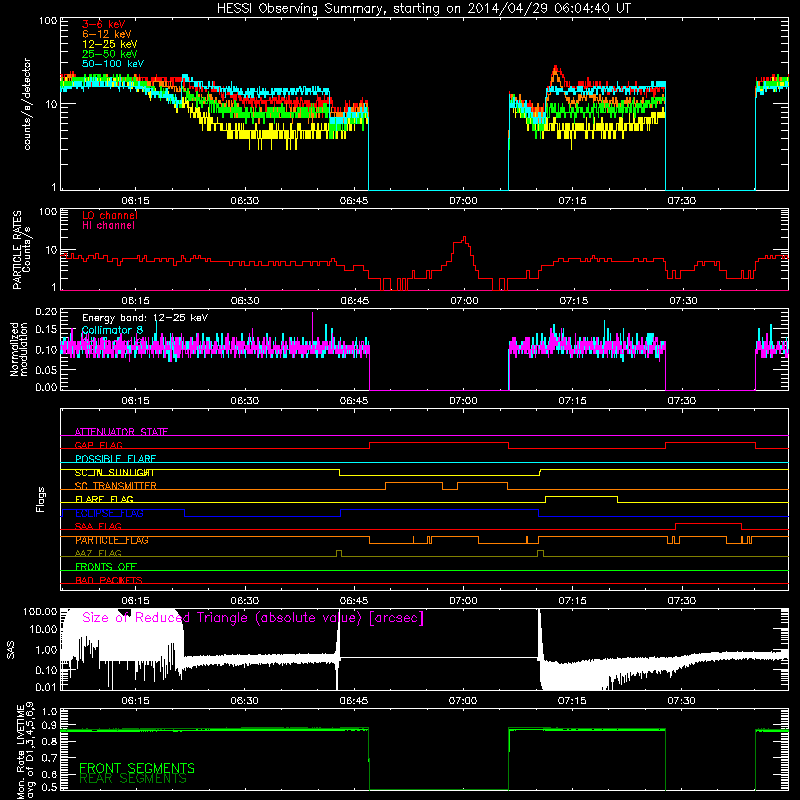Click the 'PARTICLE RATES Counts/s' axis label
800x800 pixels.
click(21, 250)
